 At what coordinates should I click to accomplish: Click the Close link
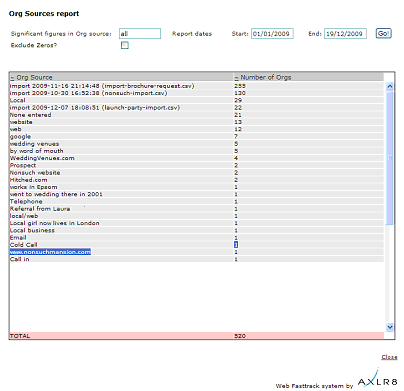pos(389,357)
